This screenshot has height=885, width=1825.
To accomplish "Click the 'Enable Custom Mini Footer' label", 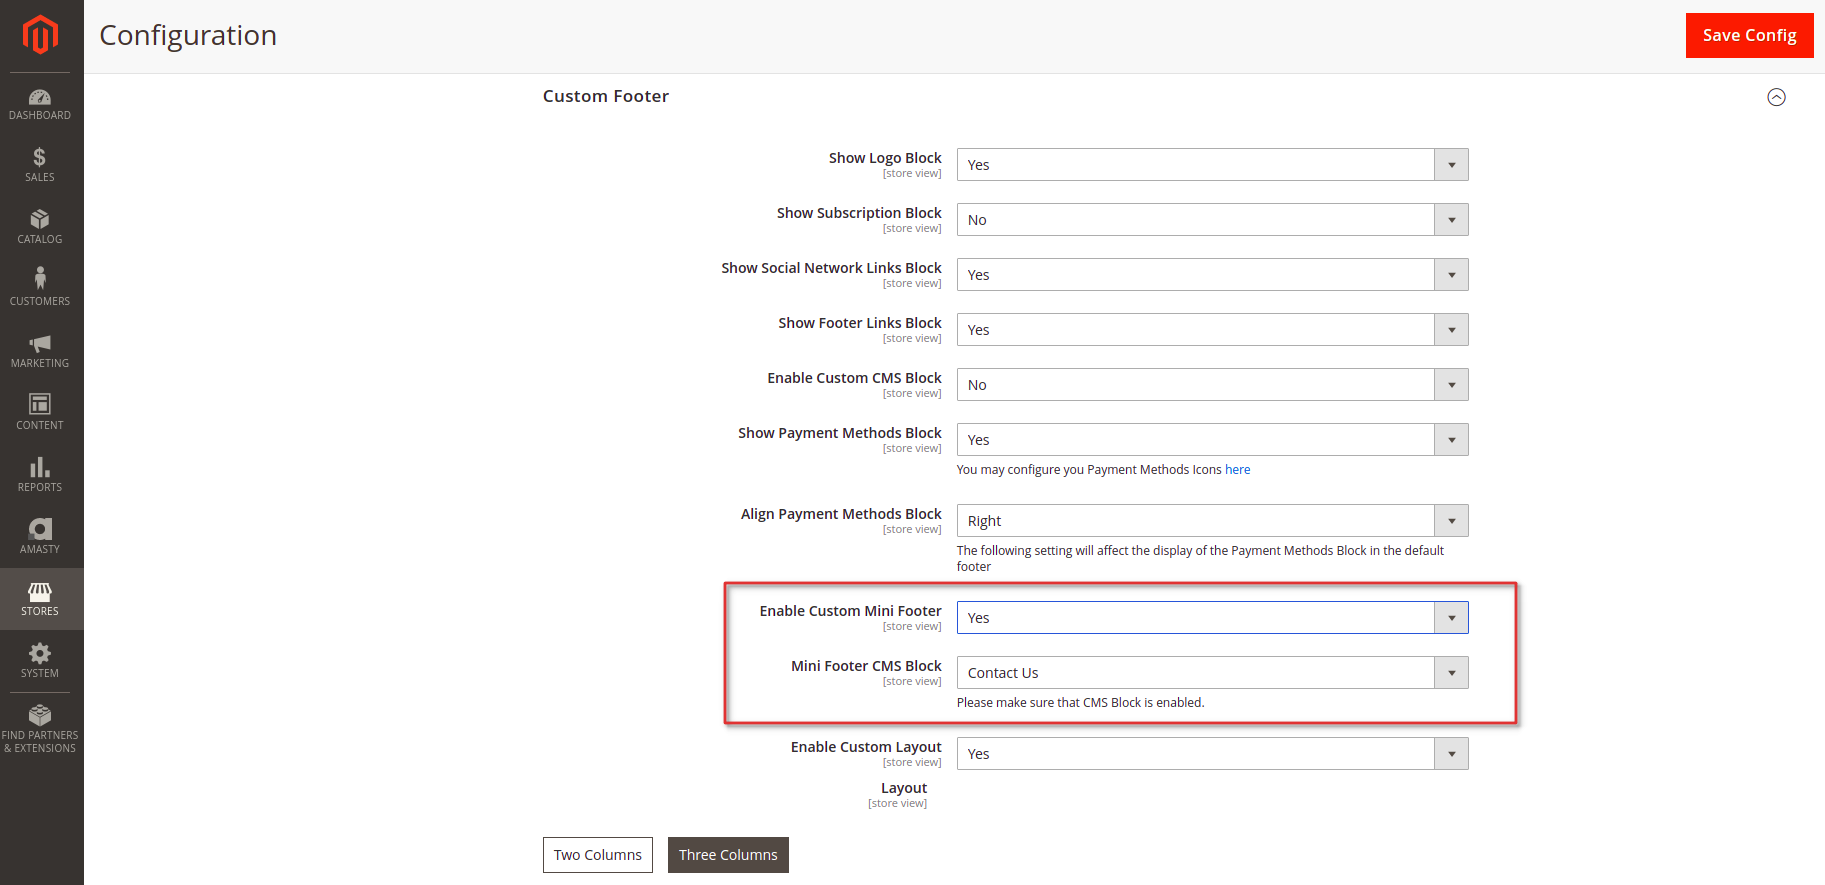I will click(850, 611).
